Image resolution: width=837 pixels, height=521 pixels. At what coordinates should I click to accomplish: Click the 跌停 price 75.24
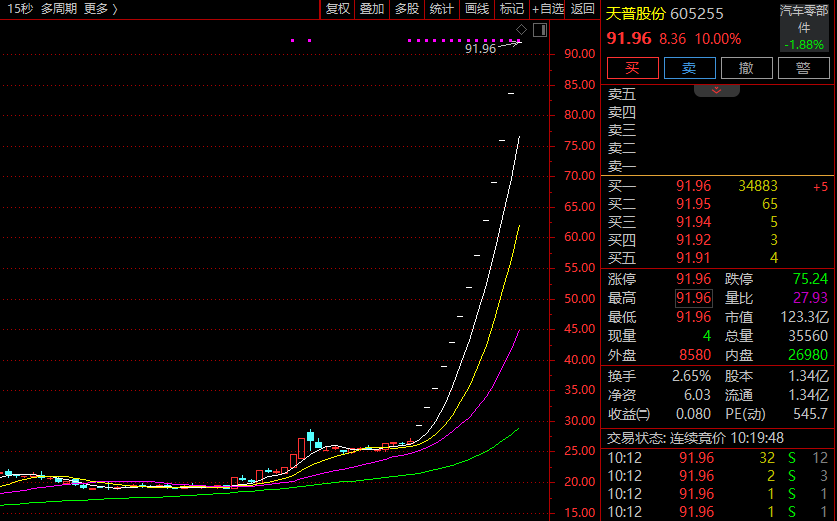tap(810, 279)
